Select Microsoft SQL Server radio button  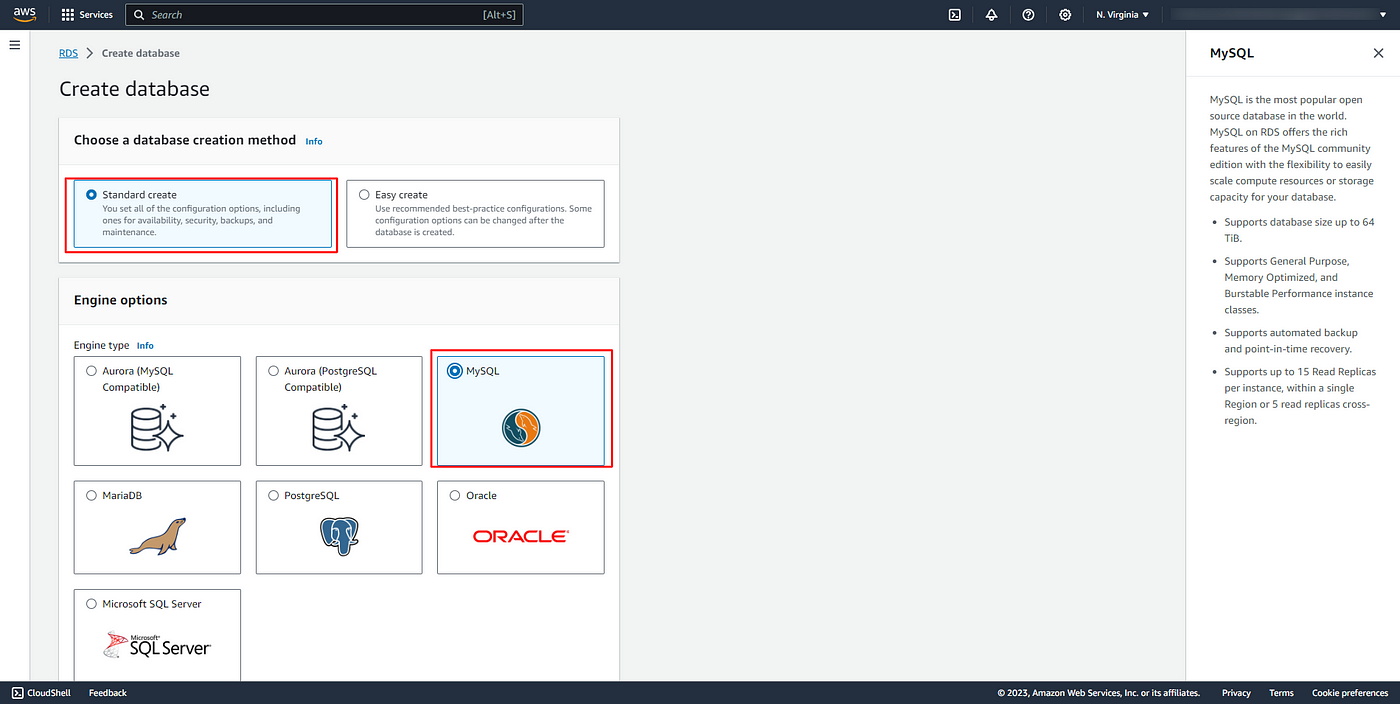pyautogui.click(x=92, y=604)
